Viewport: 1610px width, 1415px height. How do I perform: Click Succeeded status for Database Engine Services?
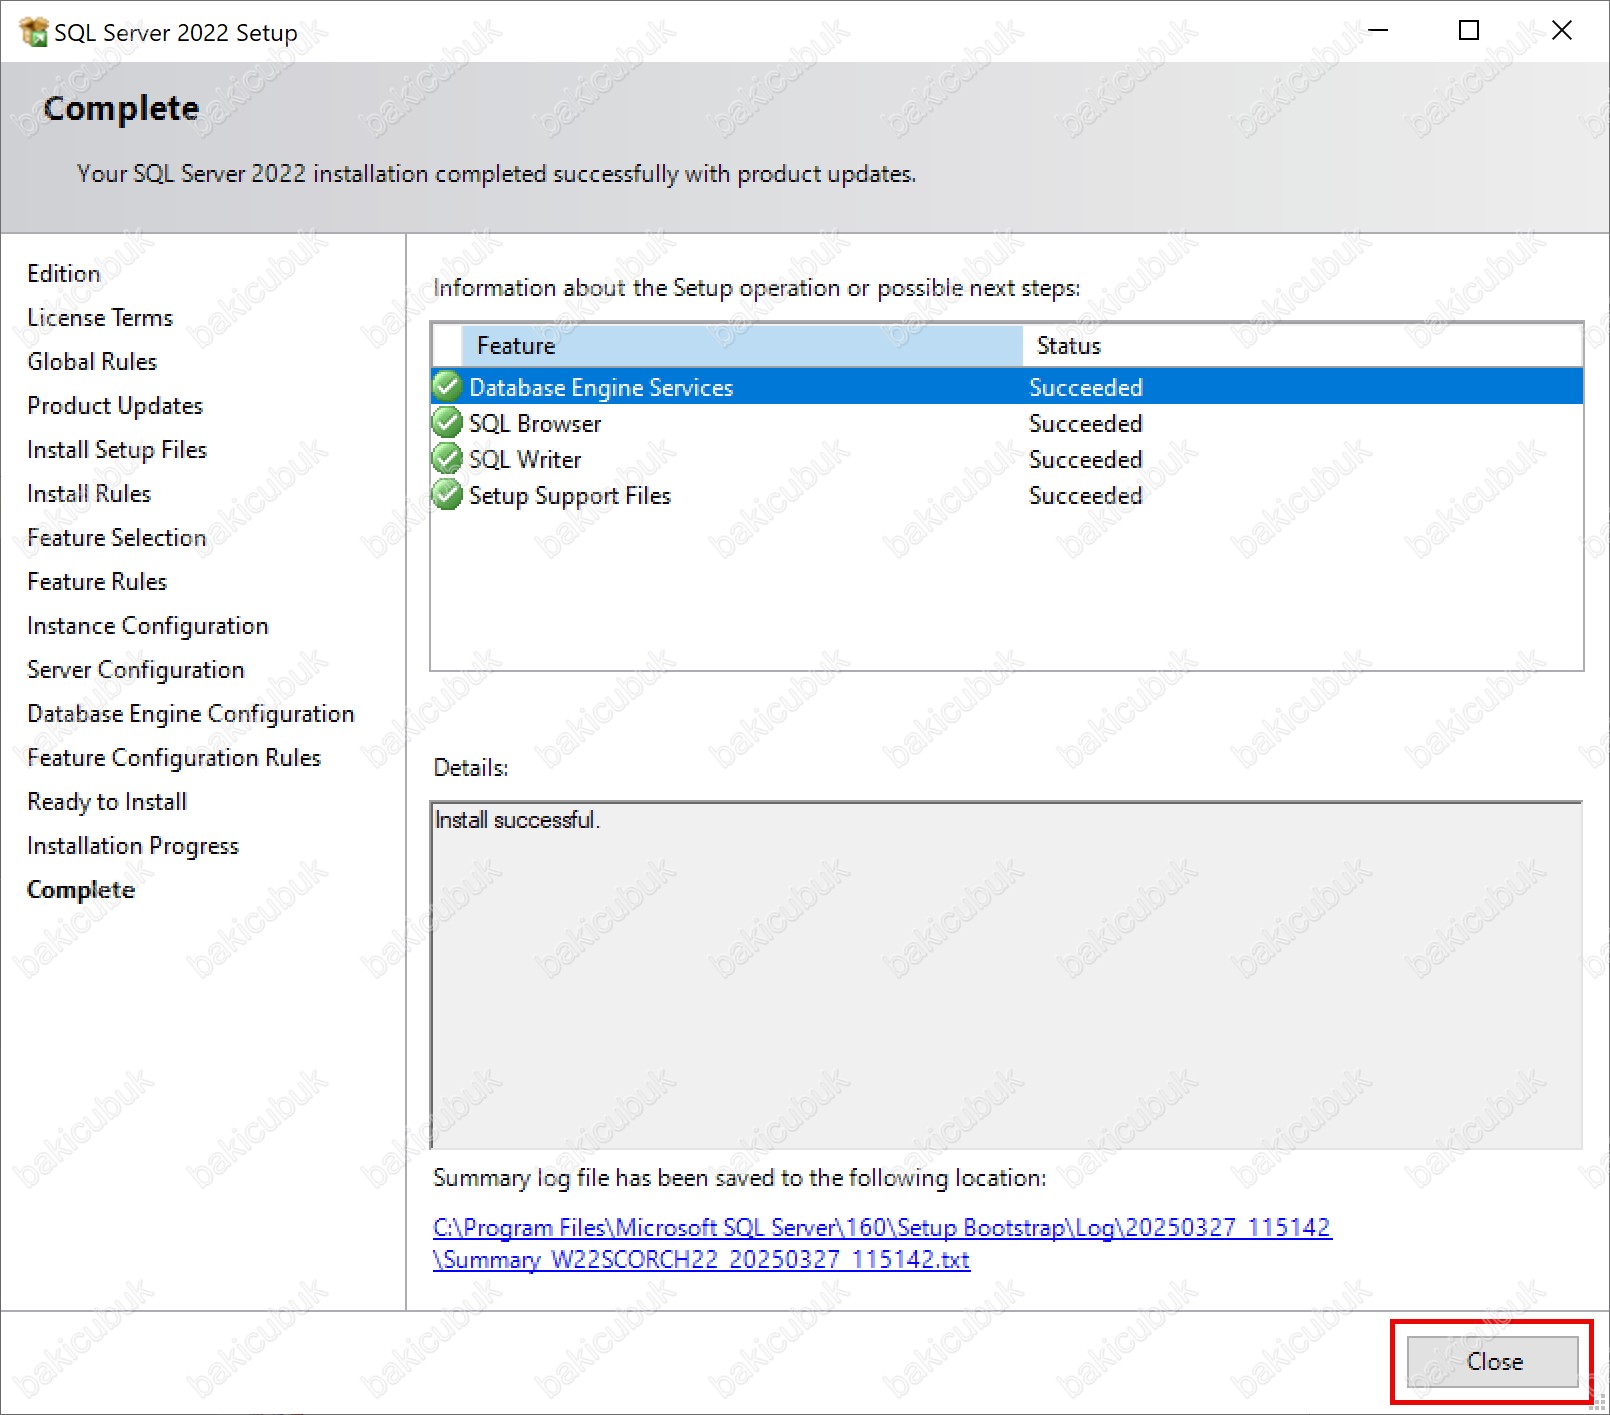click(x=1085, y=387)
